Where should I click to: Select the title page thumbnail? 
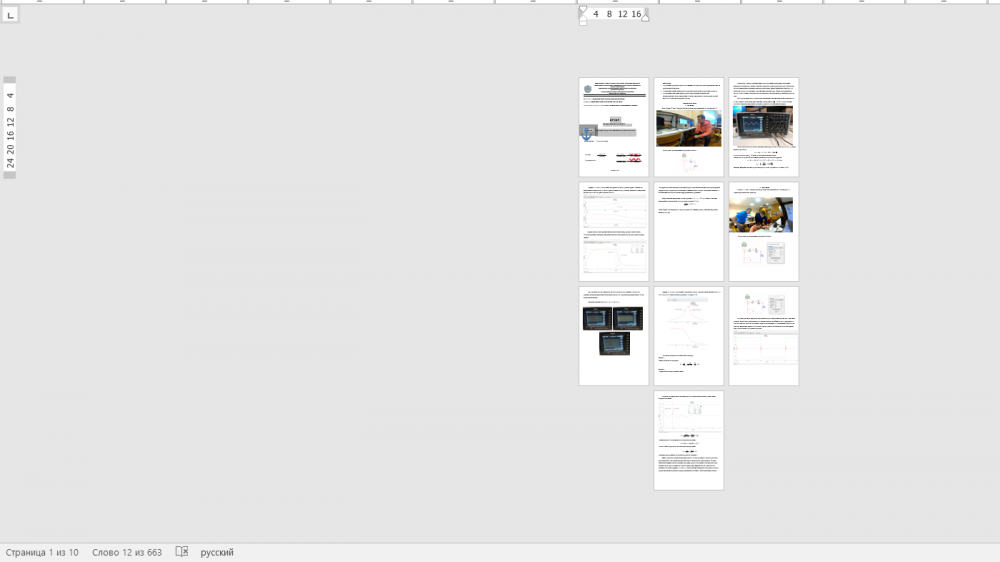[614, 127]
